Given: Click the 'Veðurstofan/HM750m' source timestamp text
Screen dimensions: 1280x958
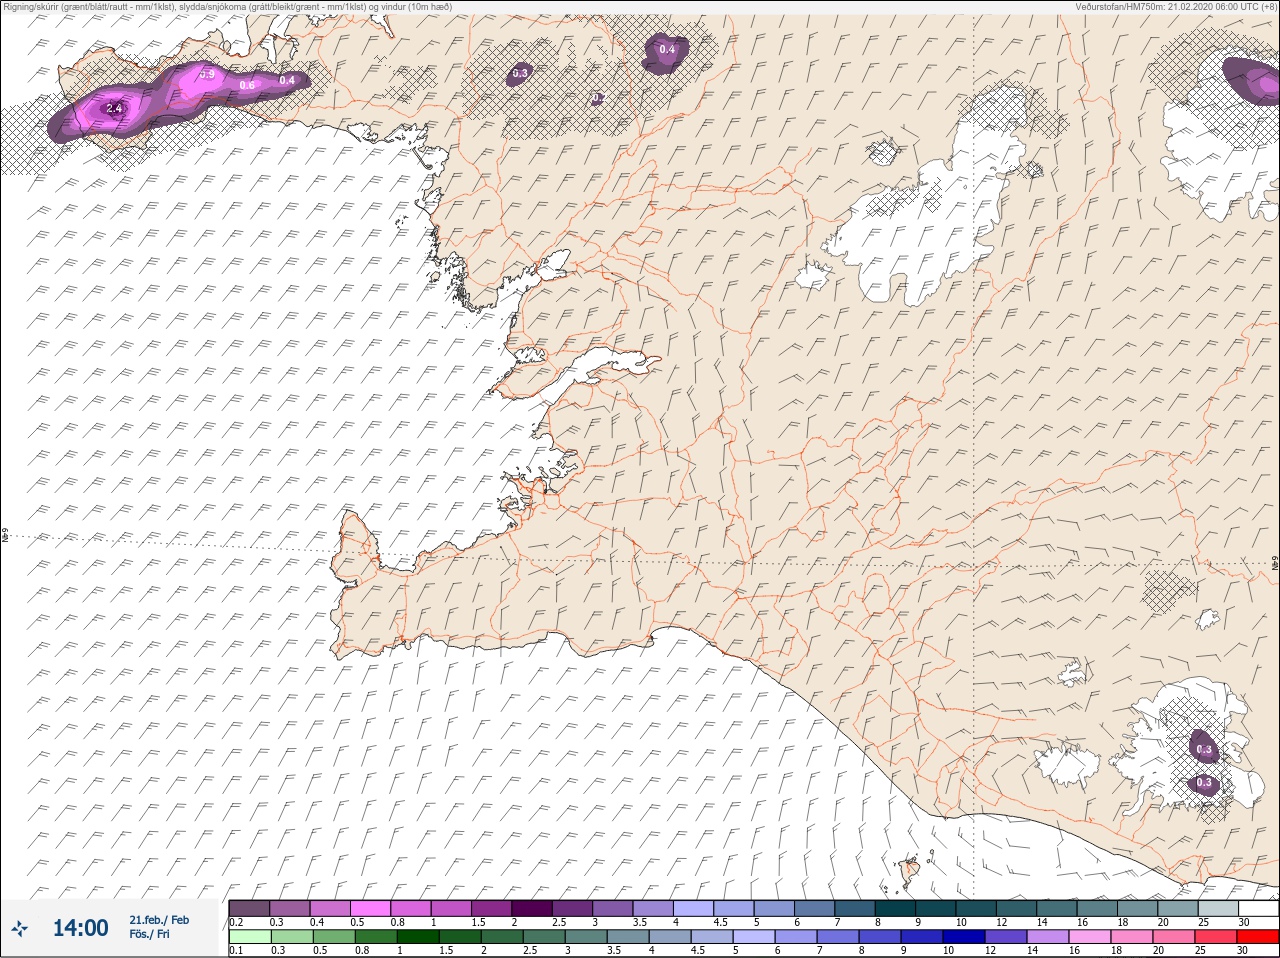Looking at the screenshot, I should tap(1176, 6).
